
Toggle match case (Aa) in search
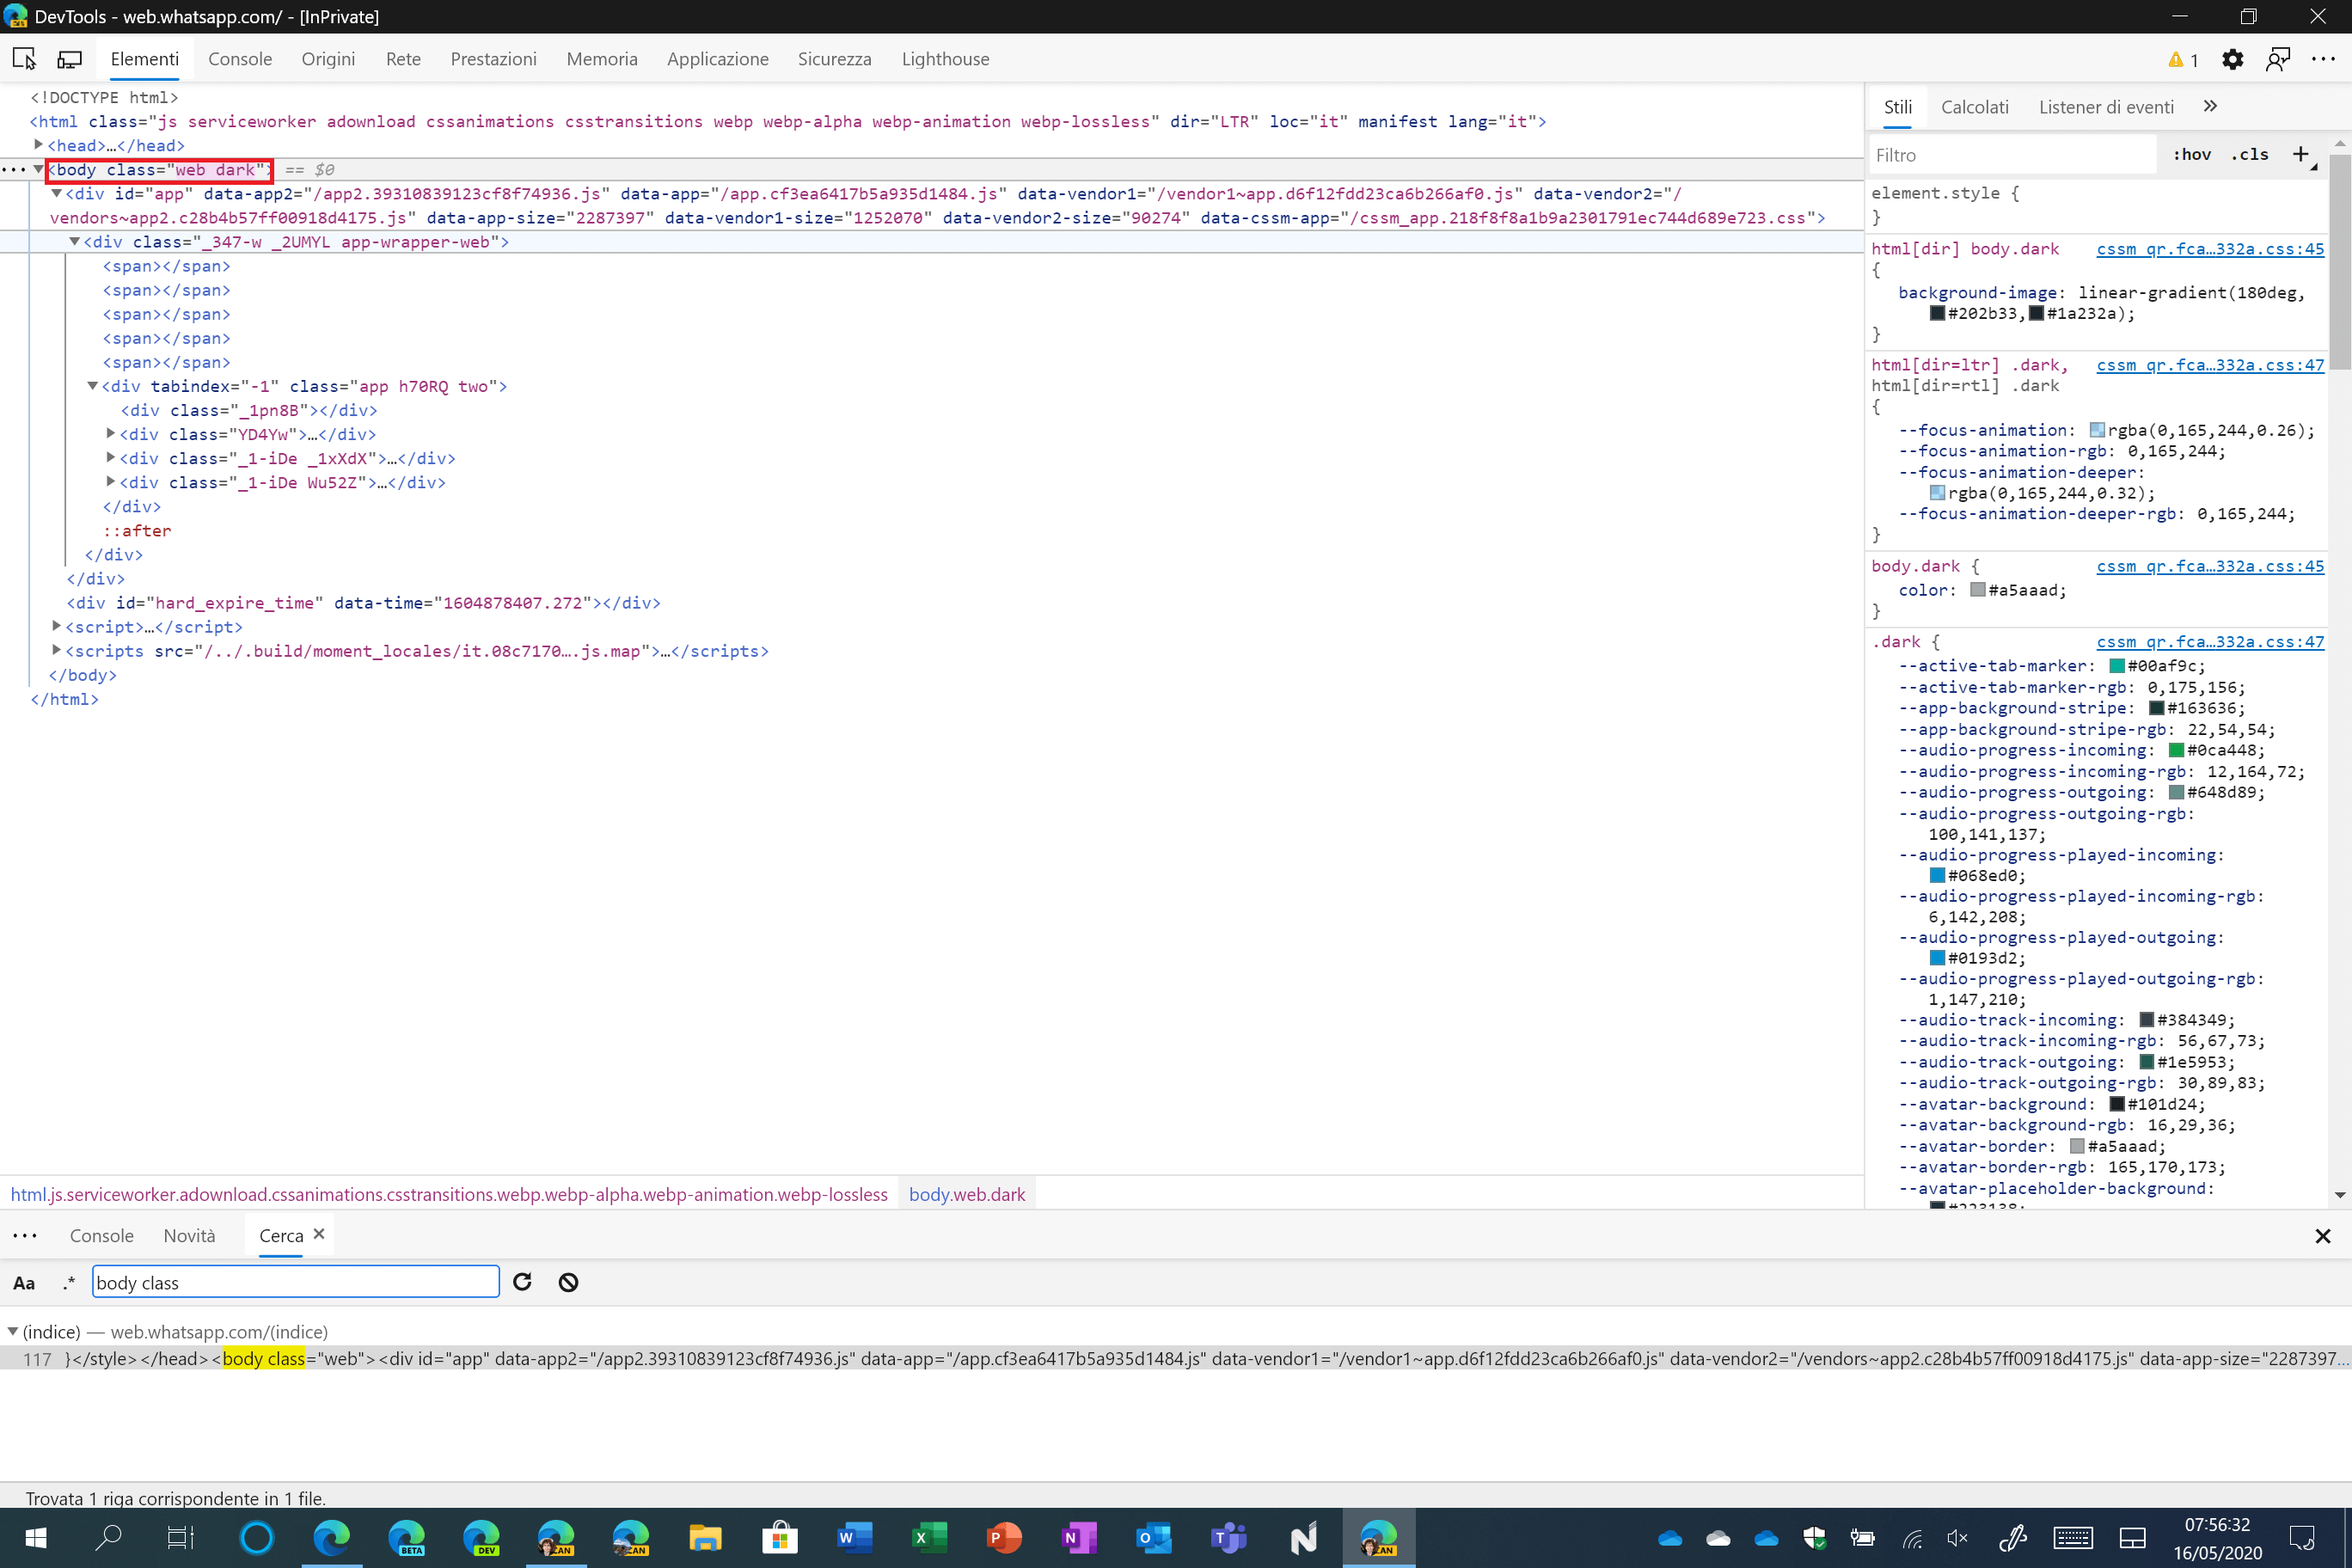[x=24, y=1283]
